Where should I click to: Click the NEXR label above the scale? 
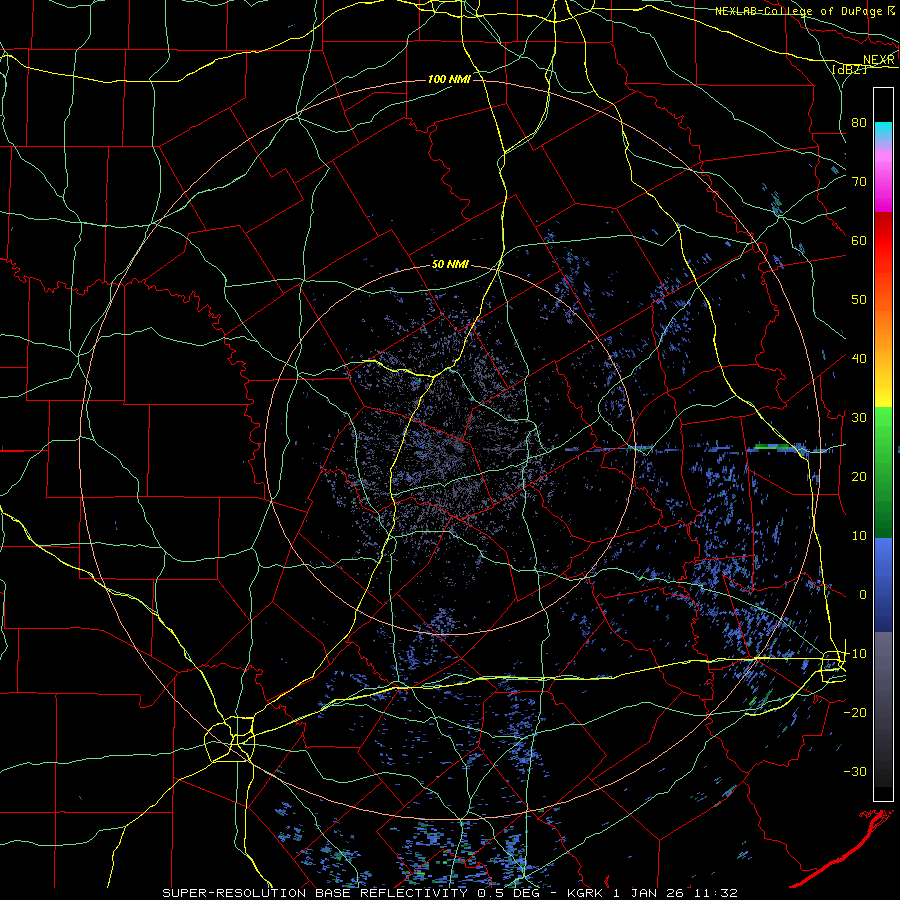point(879,60)
